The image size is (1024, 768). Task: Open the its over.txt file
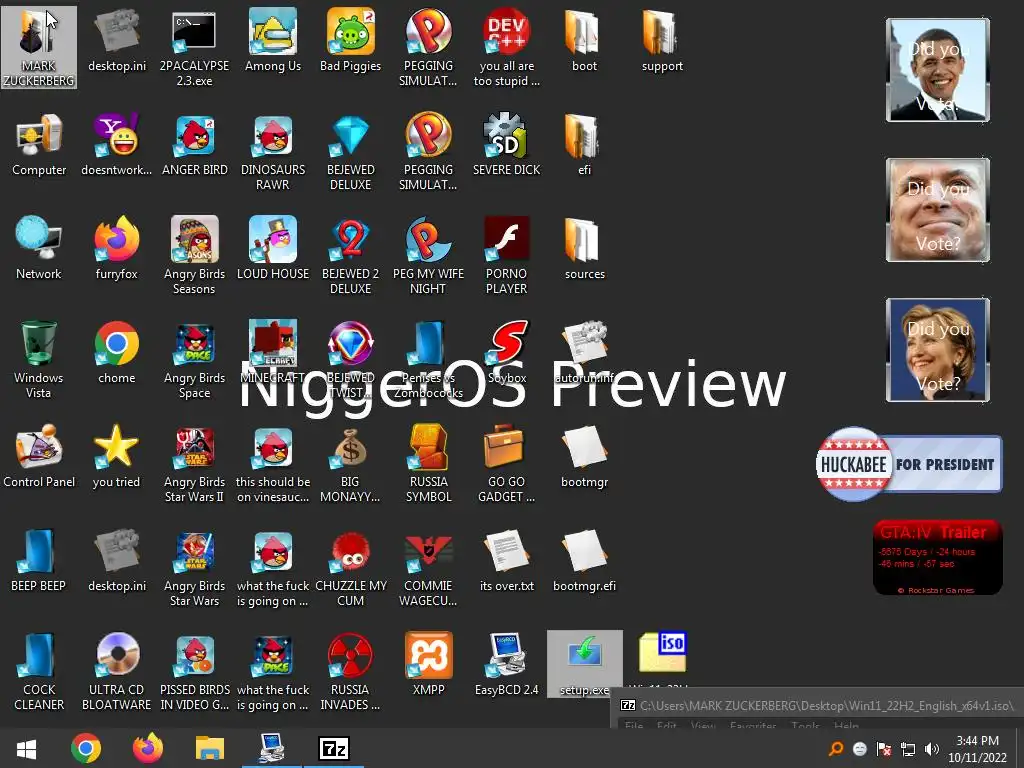[x=506, y=560]
